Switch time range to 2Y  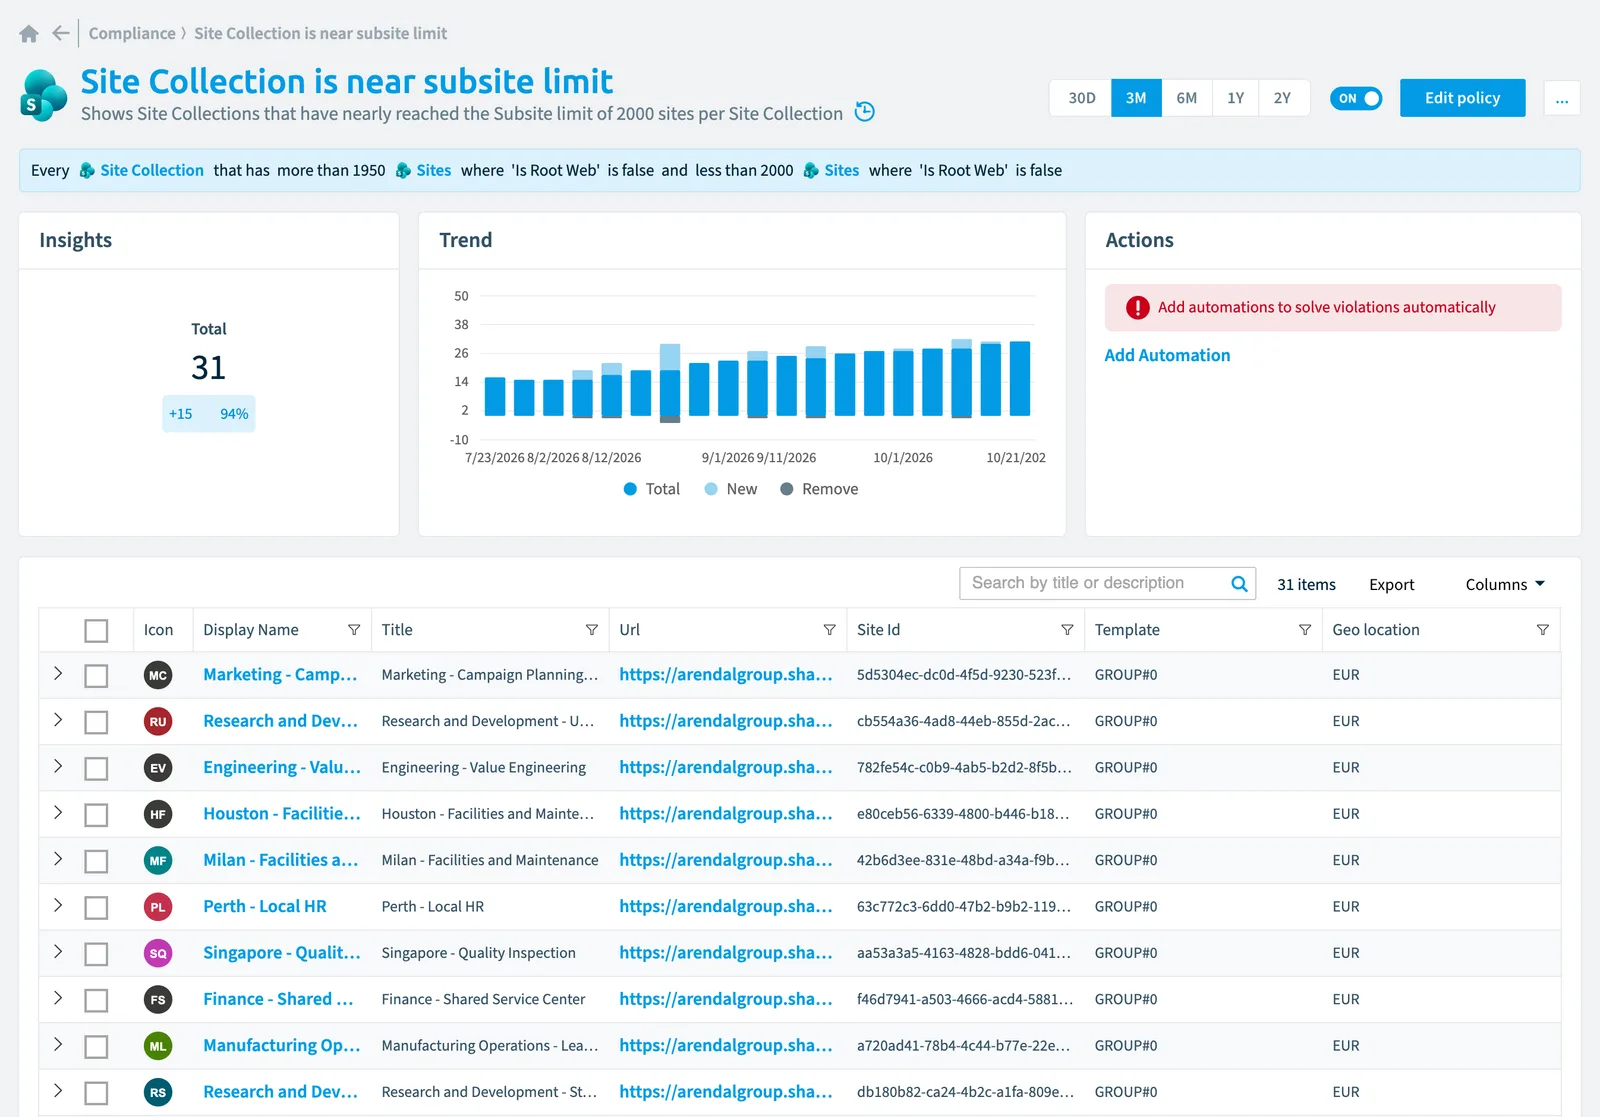tap(1283, 98)
